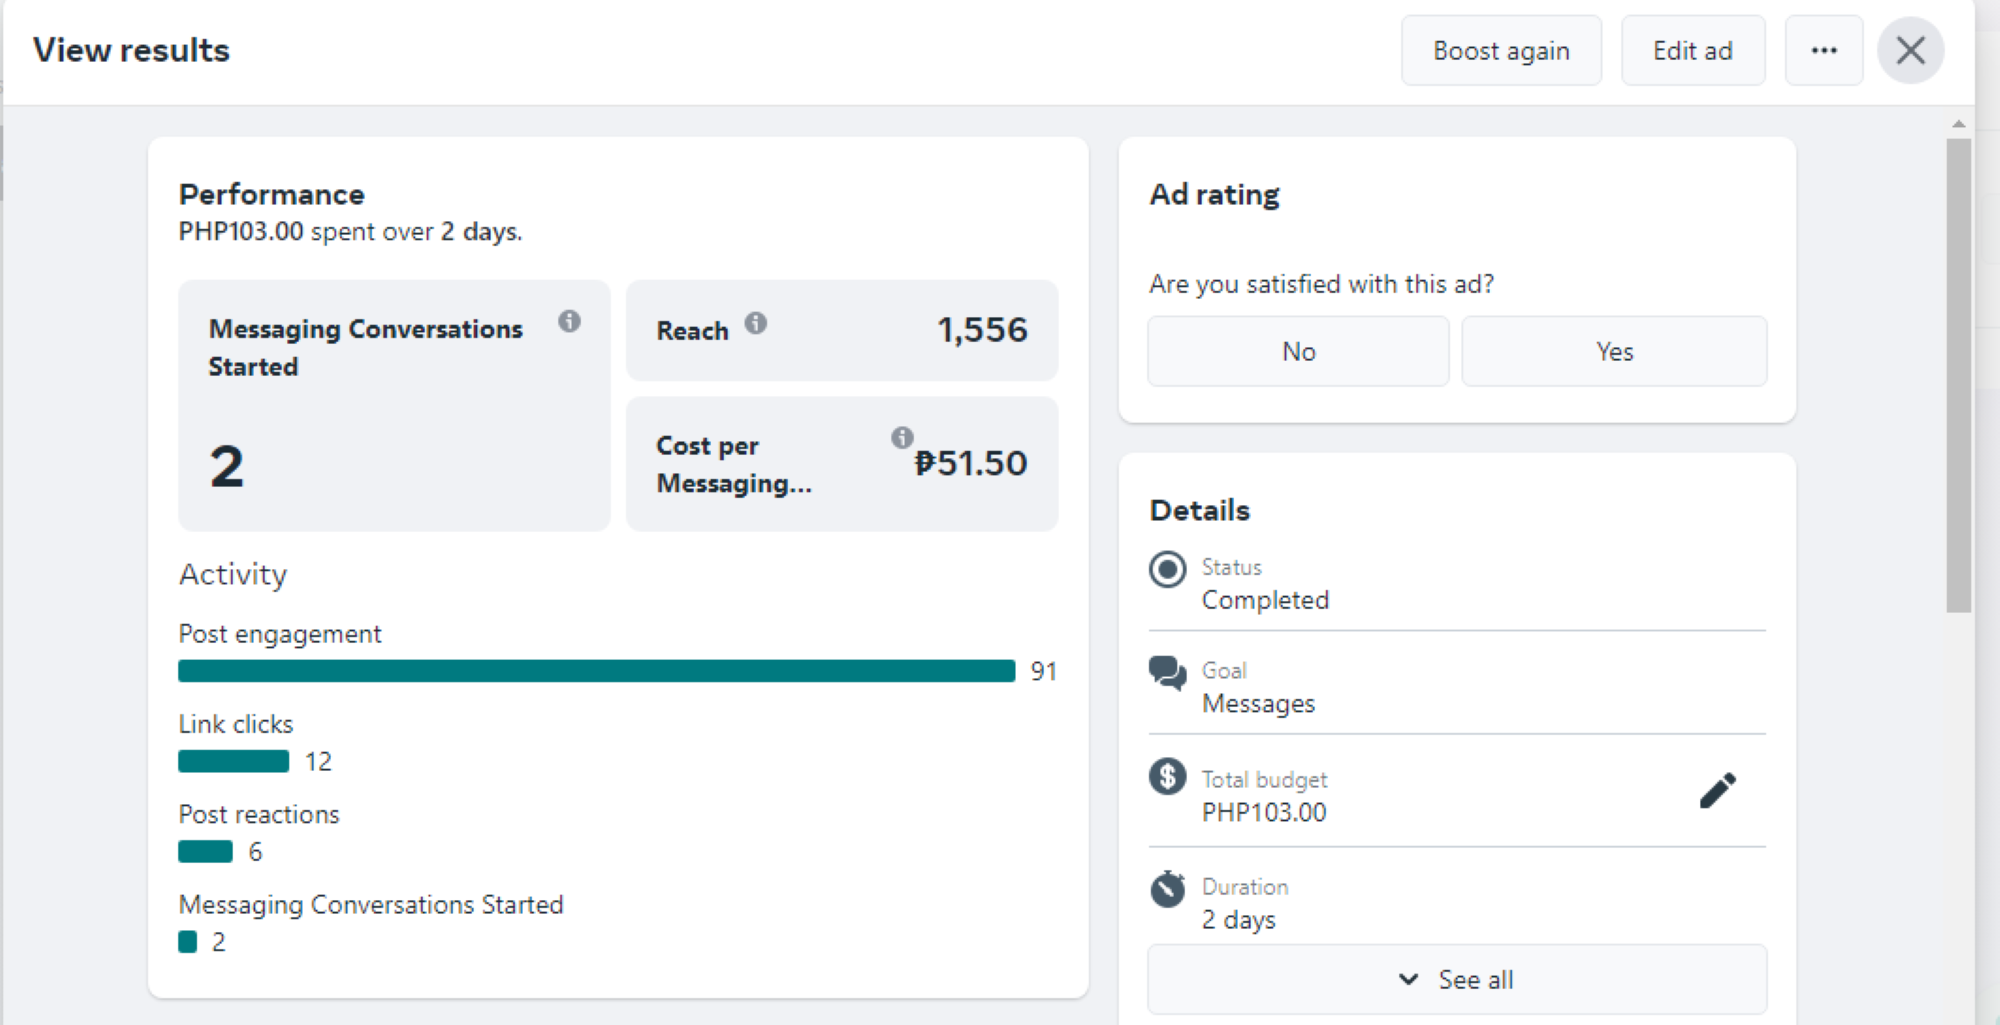Expand details with See all

pyautogui.click(x=1457, y=980)
